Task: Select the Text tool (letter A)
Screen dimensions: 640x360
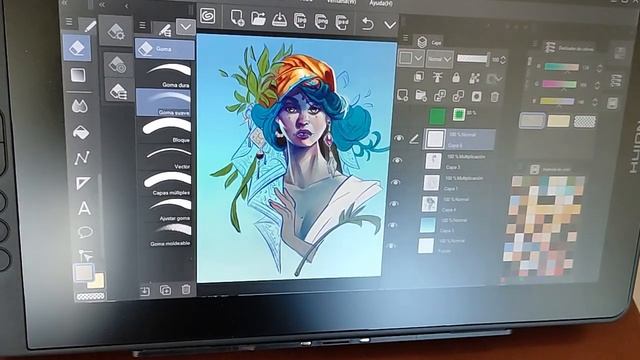Action: coord(84,208)
